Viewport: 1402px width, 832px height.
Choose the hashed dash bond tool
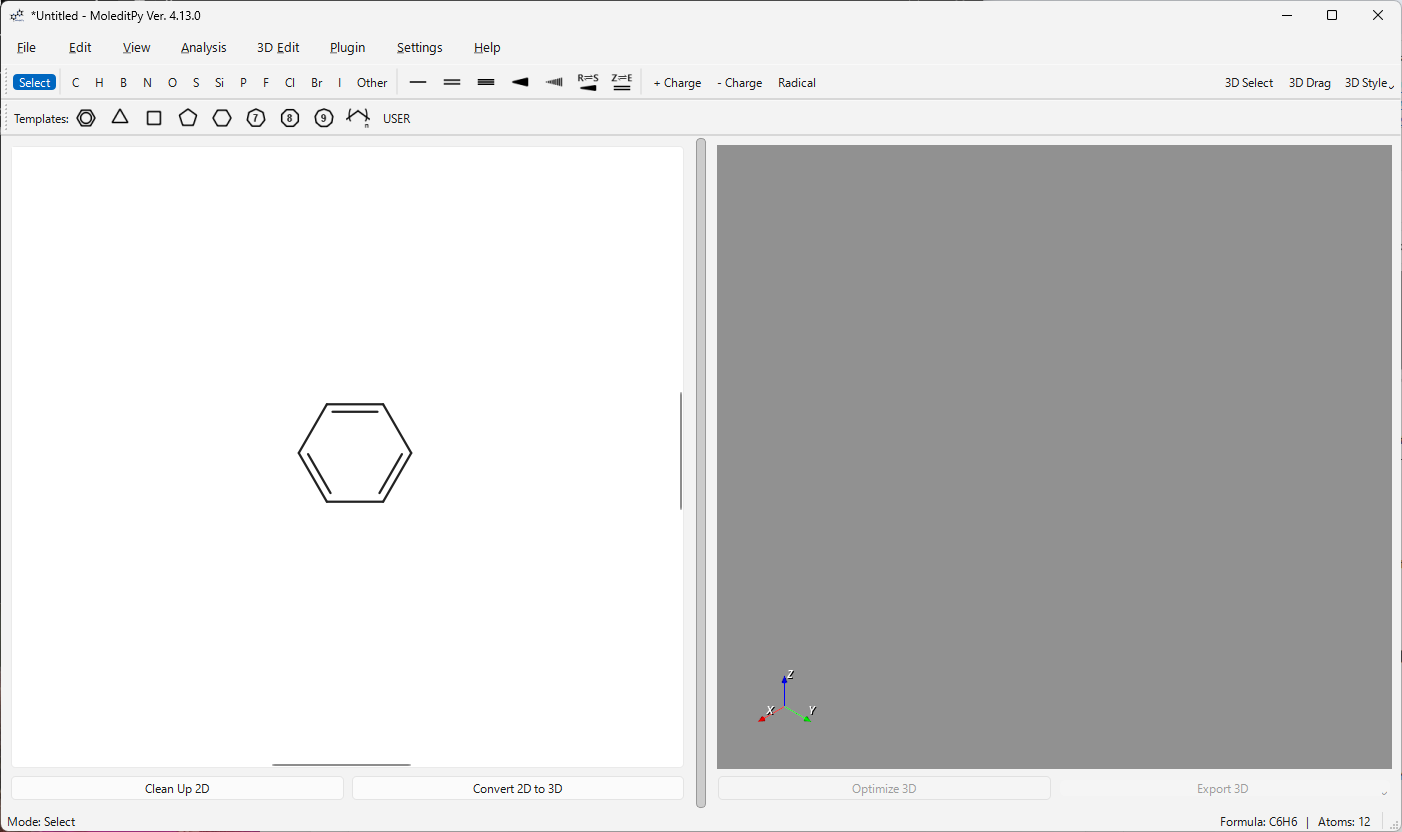[554, 82]
